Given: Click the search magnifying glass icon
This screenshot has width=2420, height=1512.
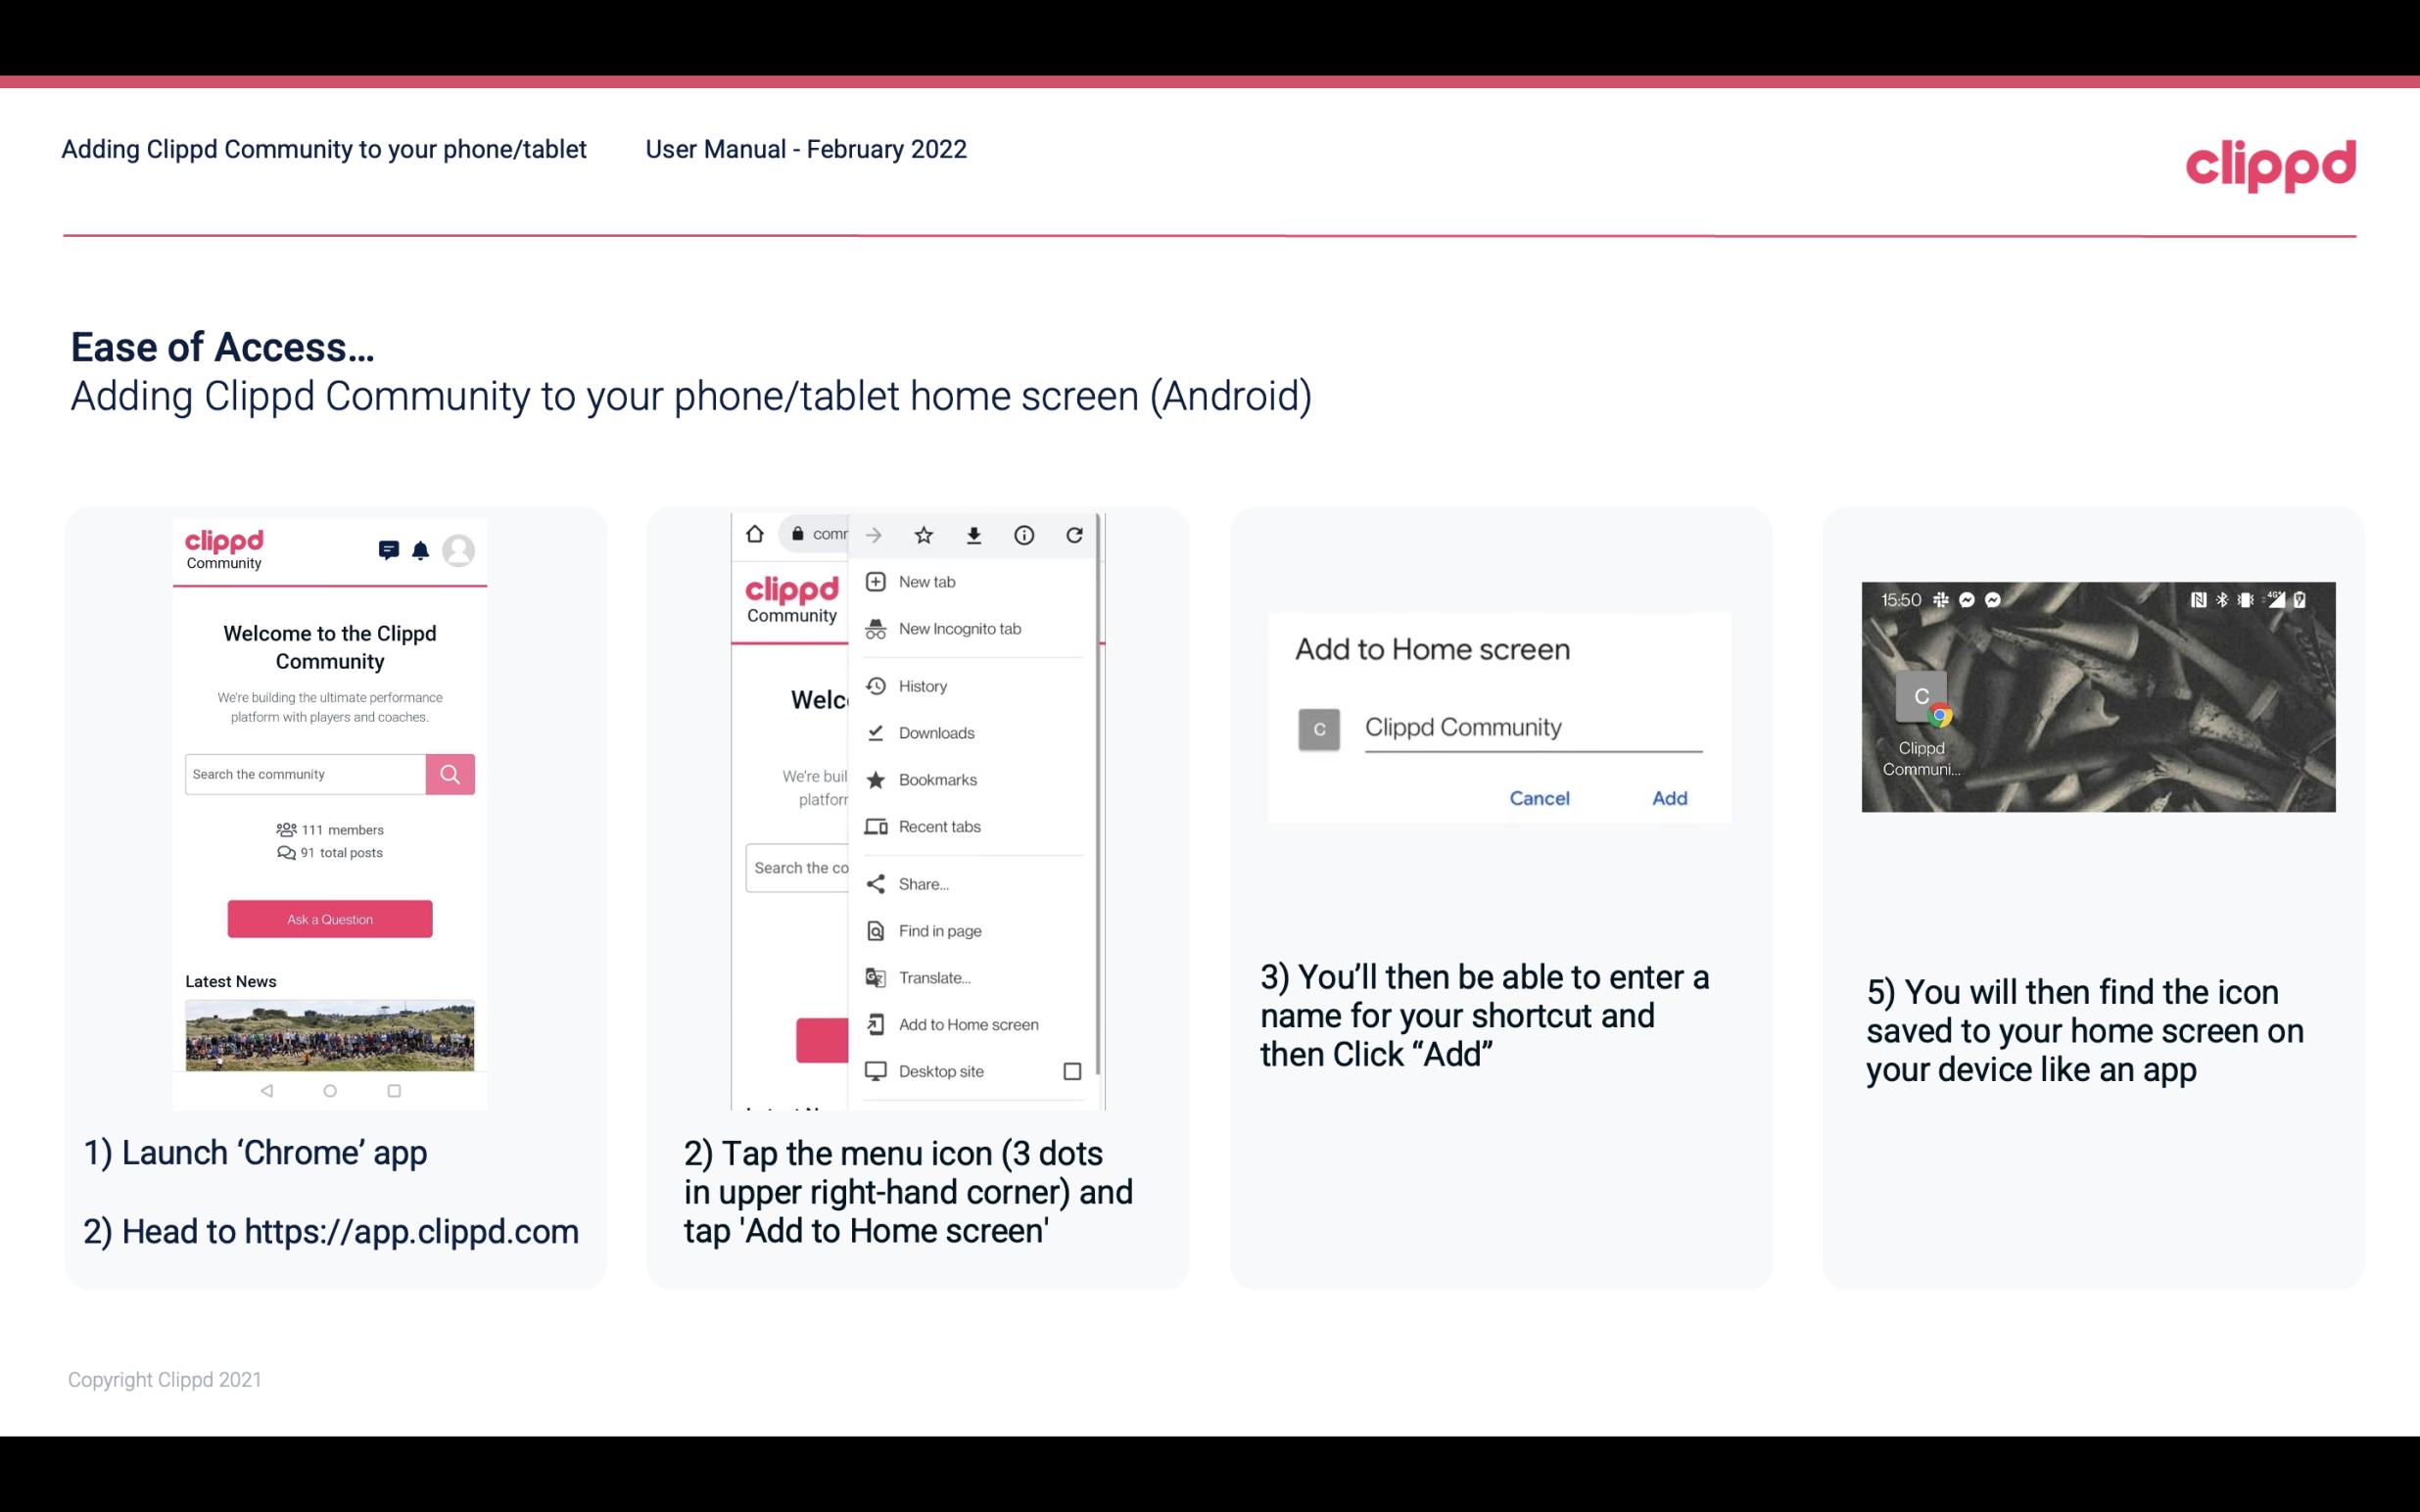Looking at the screenshot, I should 450,774.
